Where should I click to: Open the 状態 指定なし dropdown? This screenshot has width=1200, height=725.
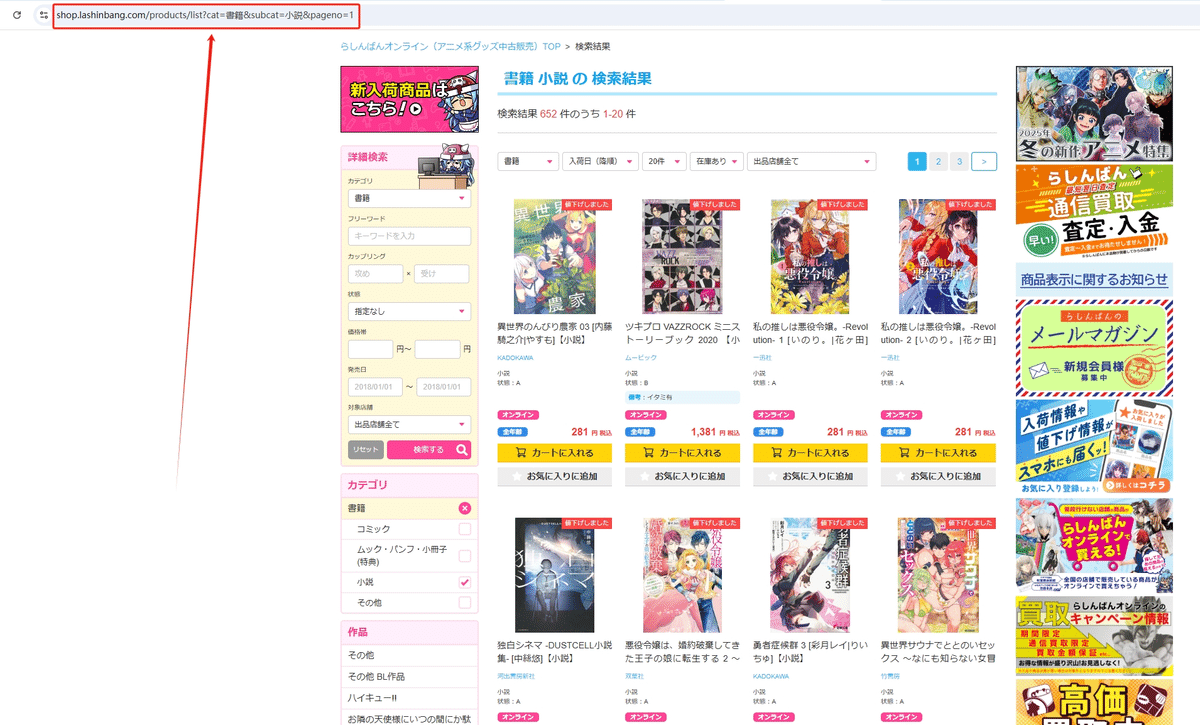(x=409, y=311)
